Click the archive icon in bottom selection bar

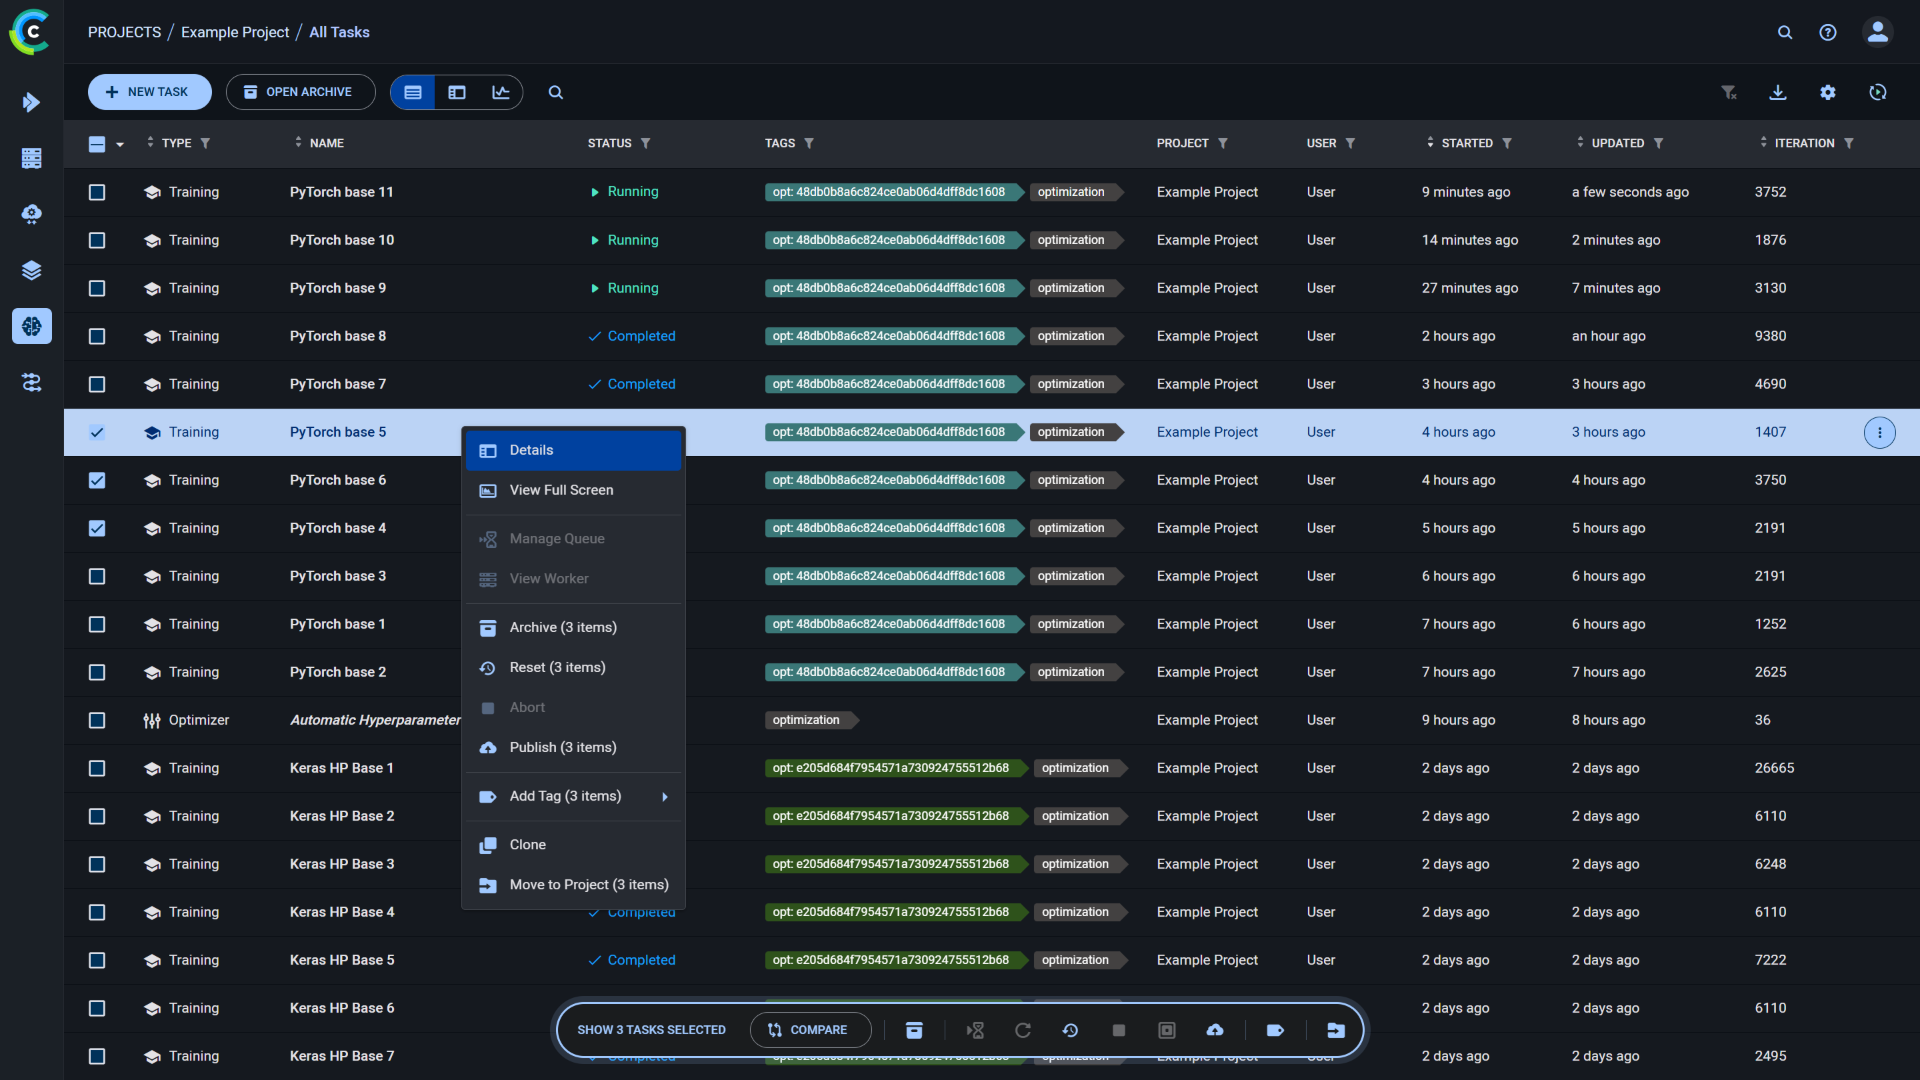(x=914, y=1030)
